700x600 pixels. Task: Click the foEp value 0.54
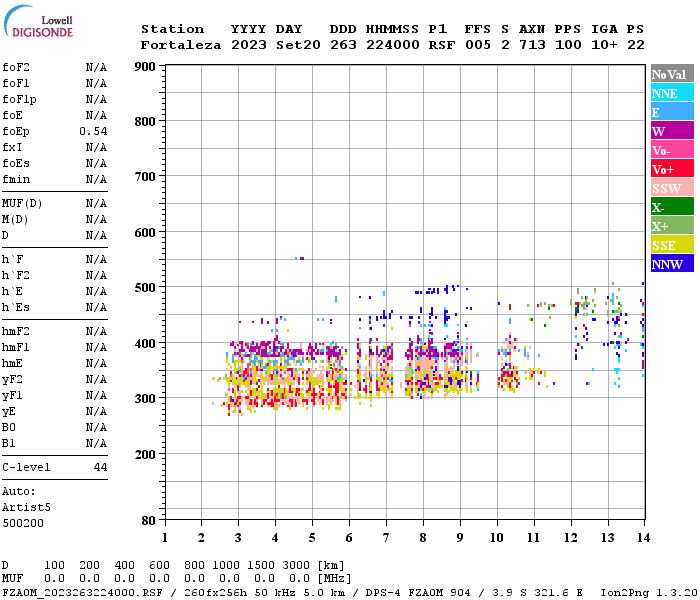click(x=93, y=131)
